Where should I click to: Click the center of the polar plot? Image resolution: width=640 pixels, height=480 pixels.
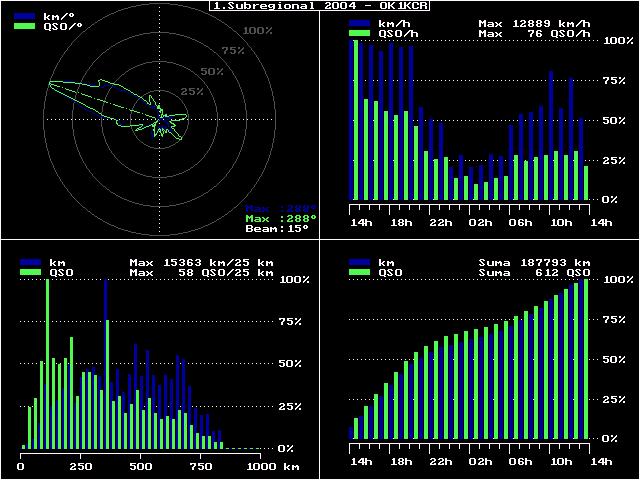tap(162, 119)
